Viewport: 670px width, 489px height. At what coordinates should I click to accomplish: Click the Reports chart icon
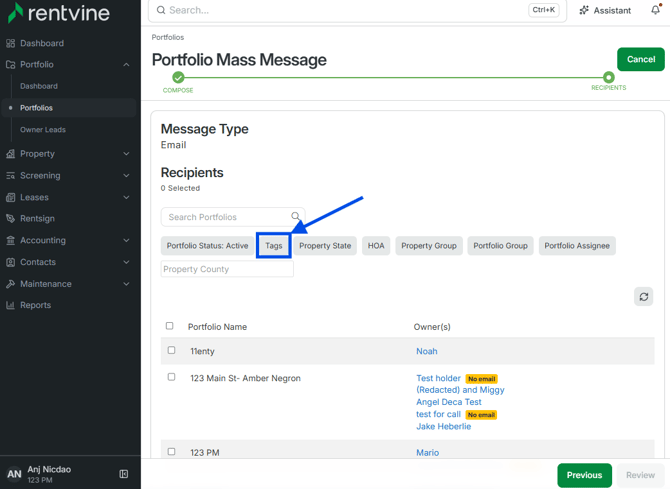[11, 305]
